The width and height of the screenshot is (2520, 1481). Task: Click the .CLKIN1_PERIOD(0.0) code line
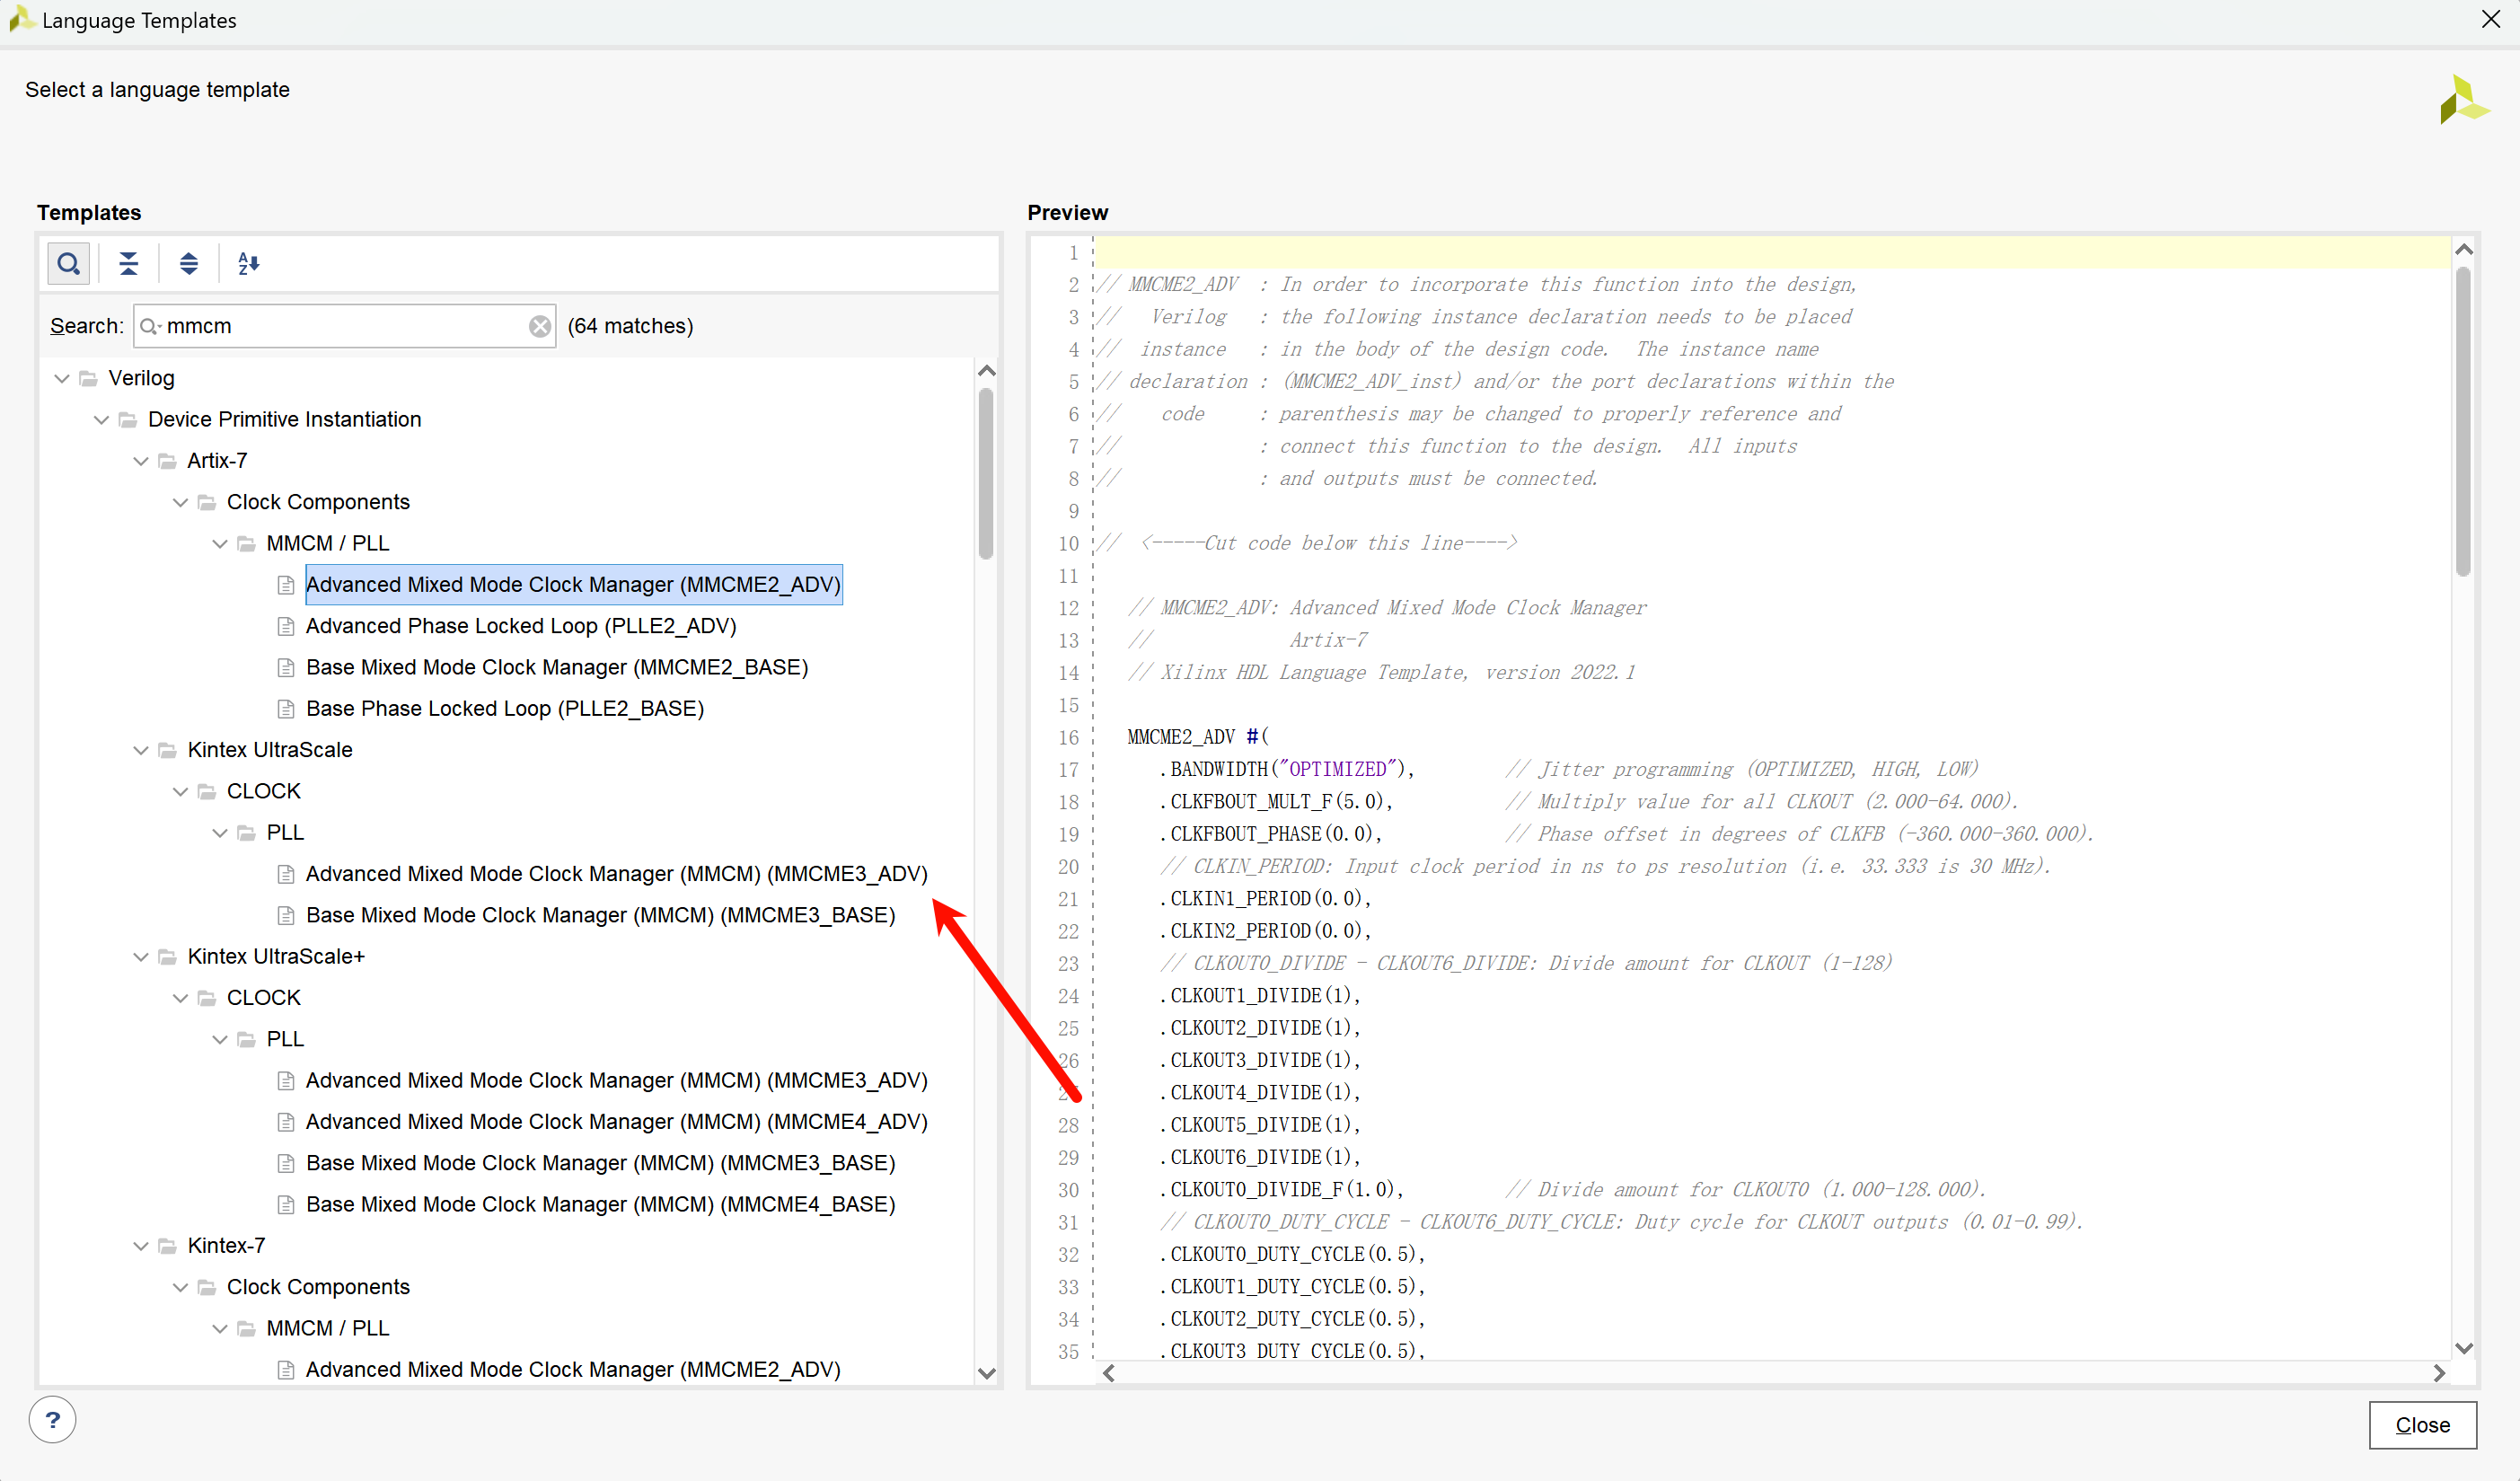click(x=1265, y=899)
